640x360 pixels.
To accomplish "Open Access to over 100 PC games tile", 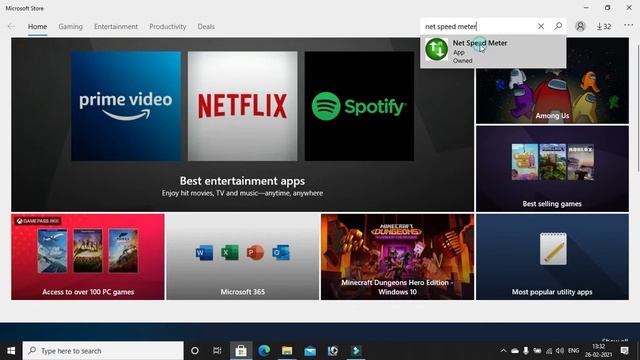I will pyautogui.click(x=88, y=257).
